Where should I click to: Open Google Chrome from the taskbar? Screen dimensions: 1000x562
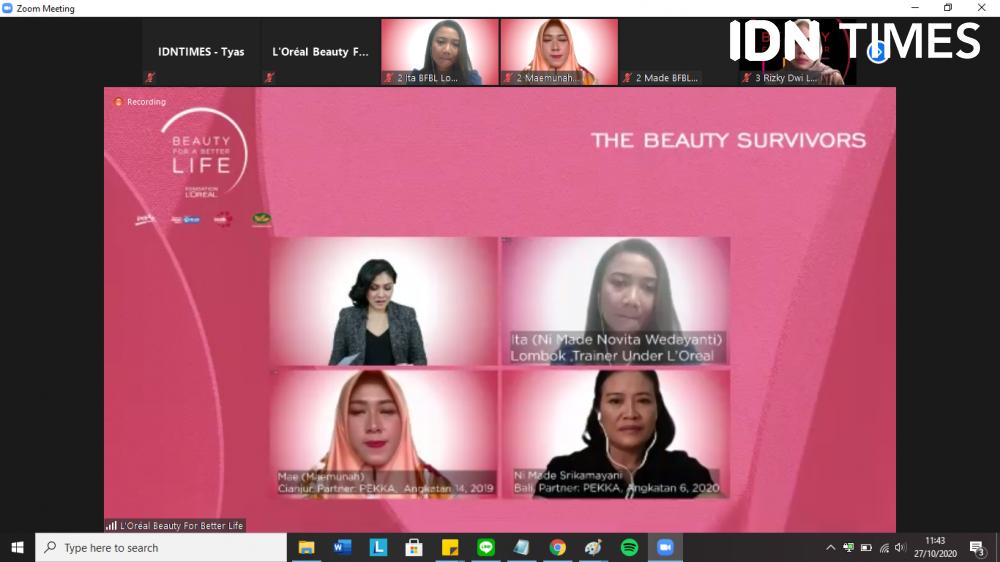[x=557, y=547]
